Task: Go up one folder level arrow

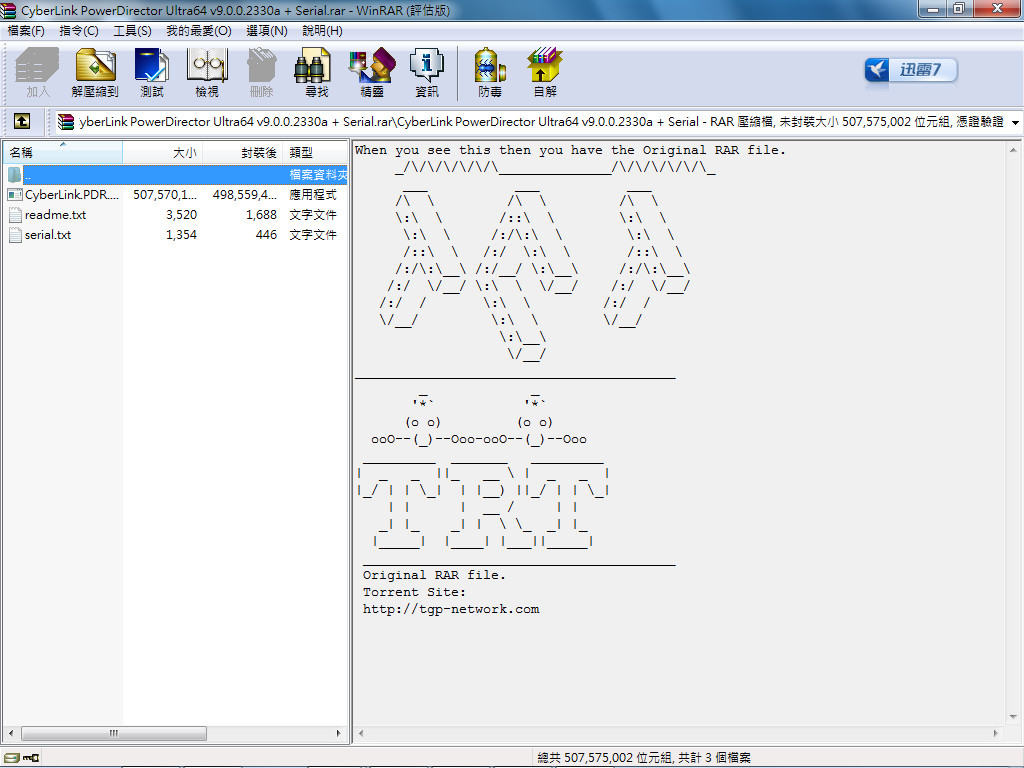Action: (x=22, y=121)
